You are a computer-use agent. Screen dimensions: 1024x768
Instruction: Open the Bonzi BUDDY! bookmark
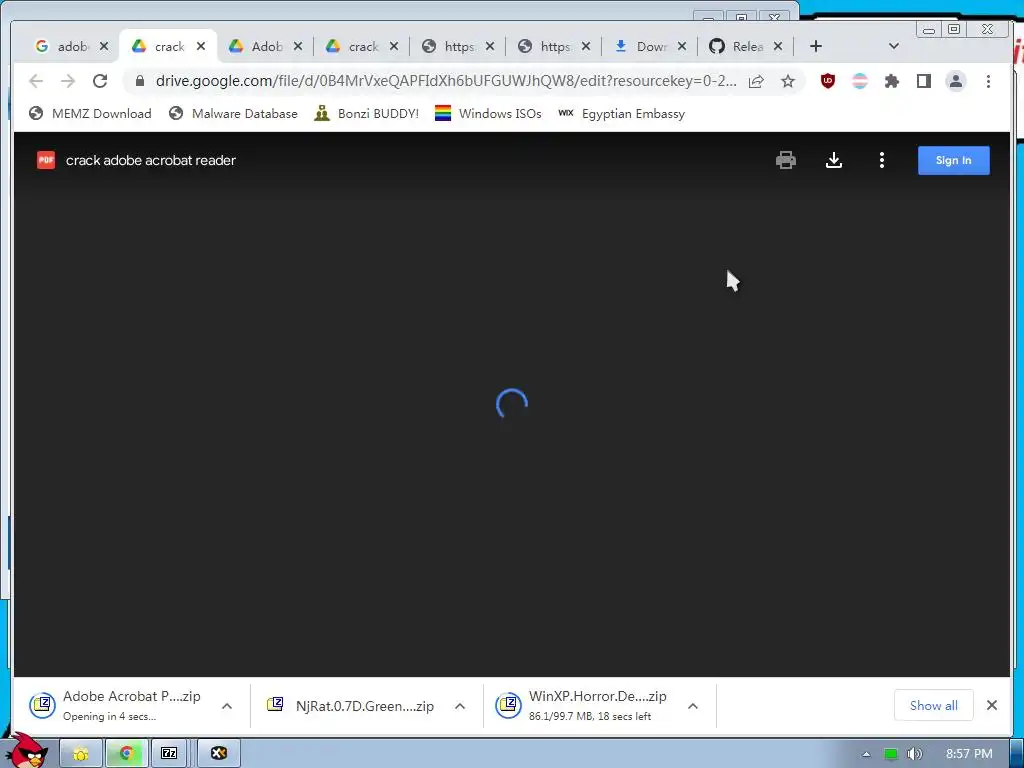(366, 114)
